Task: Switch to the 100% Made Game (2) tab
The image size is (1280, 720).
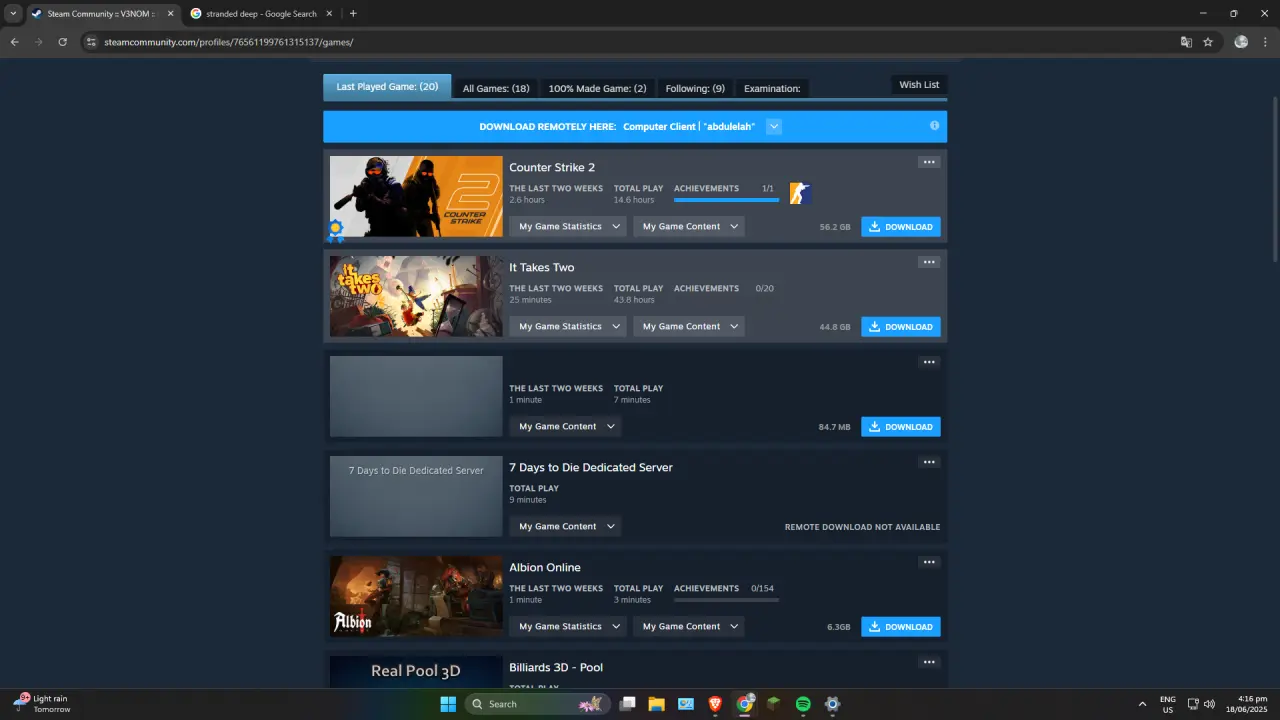Action: click(597, 88)
